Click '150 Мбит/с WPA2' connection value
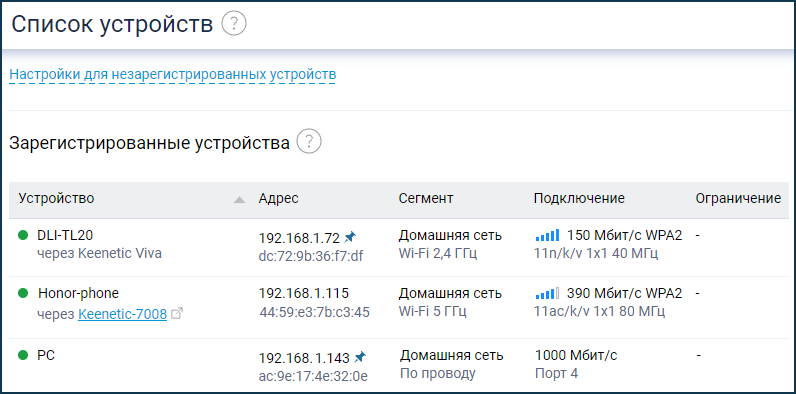The width and height of the screenshot is (796, 394). [x=624, y=235]
